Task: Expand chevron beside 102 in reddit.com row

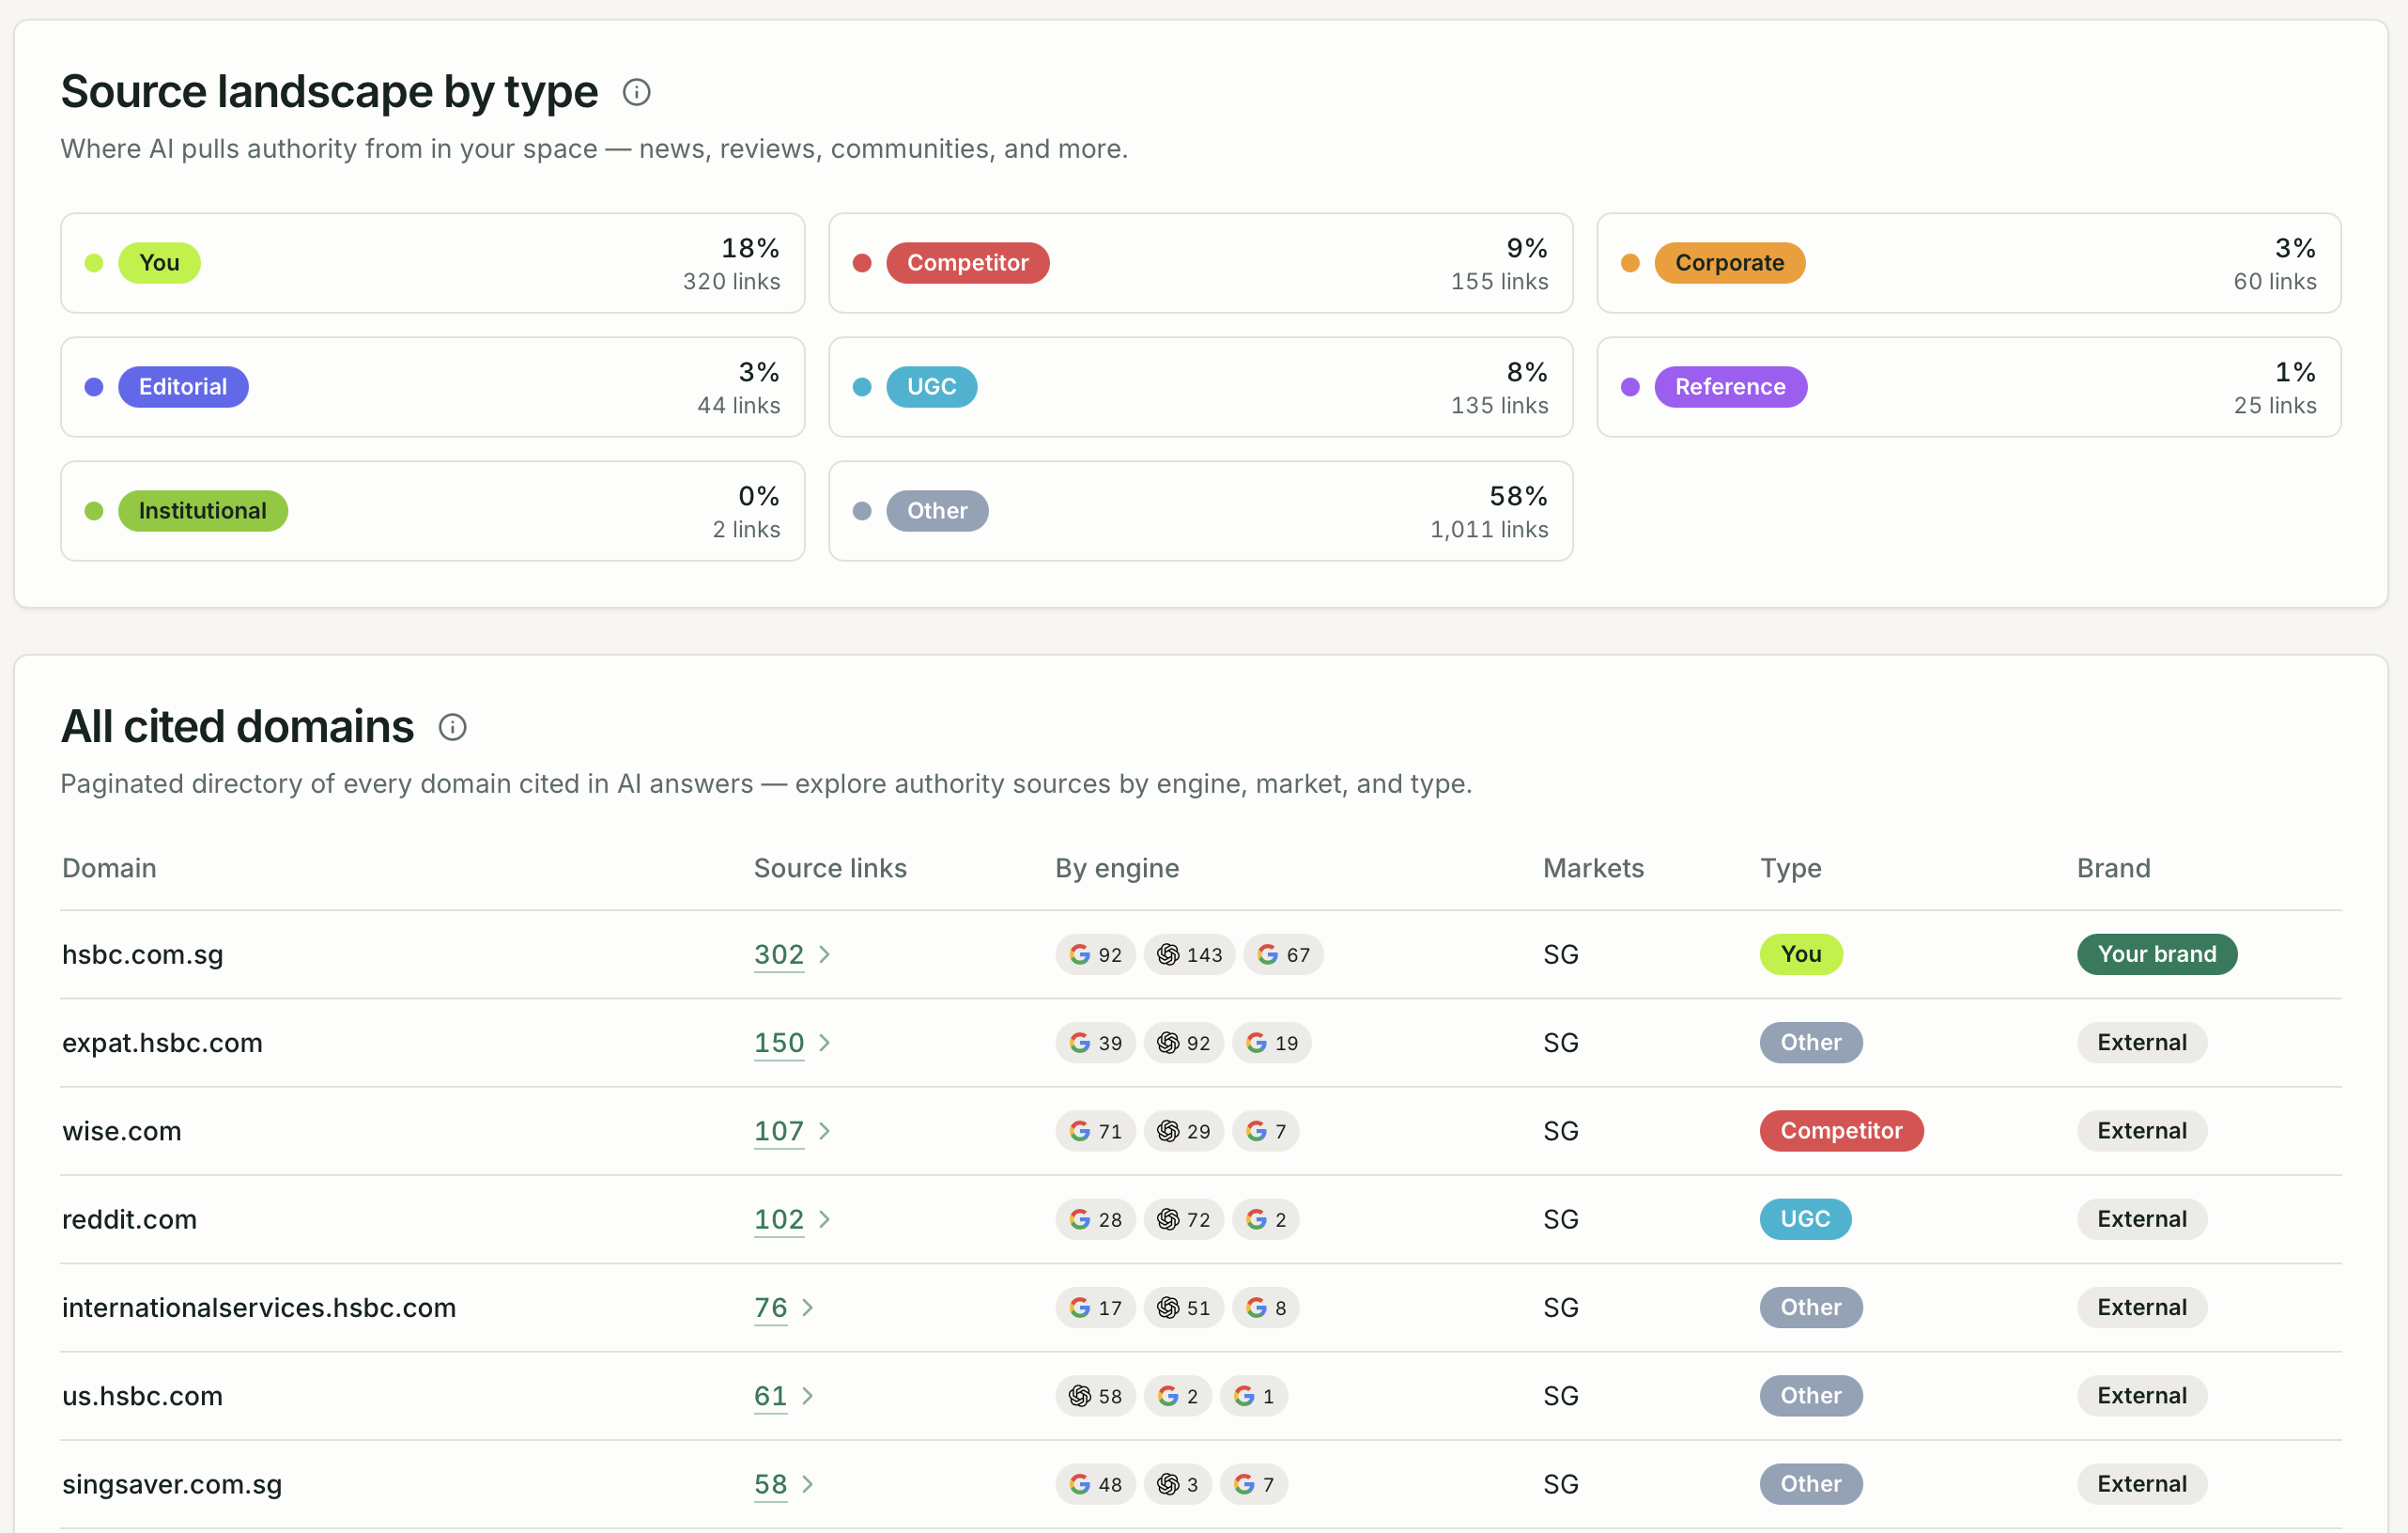Action: (x=824, y=1219)
